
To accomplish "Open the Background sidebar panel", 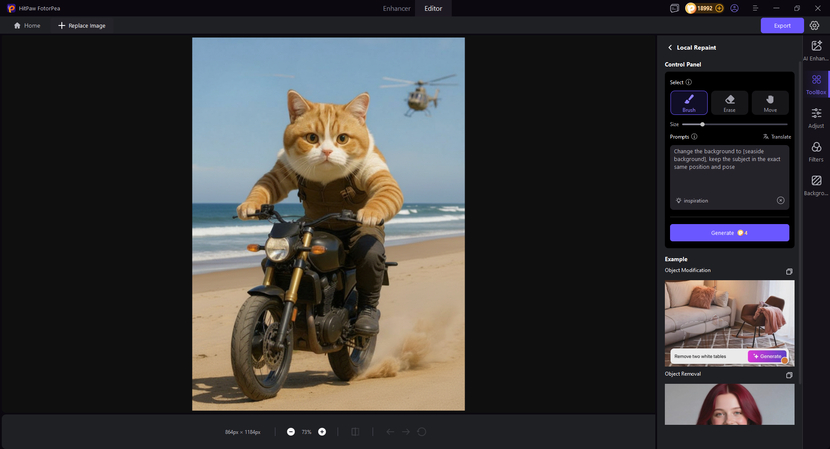I will coord(816,185).
